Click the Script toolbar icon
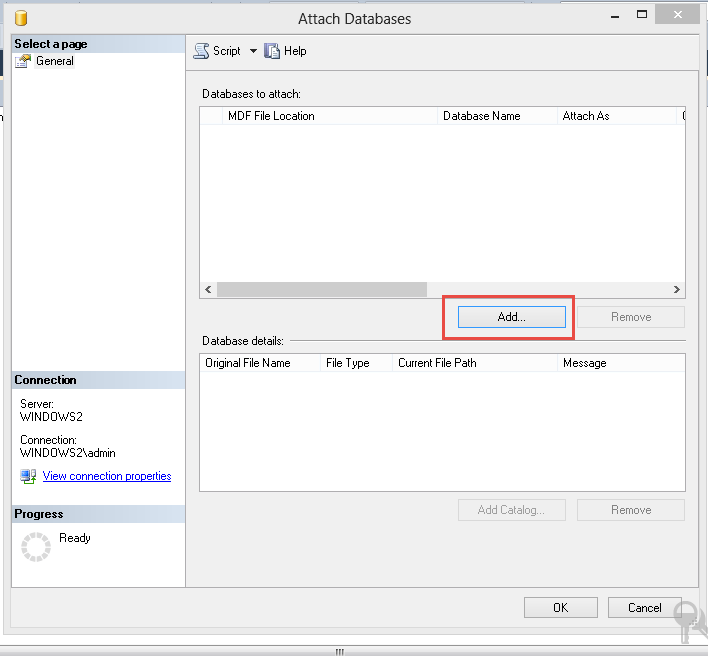708x656 pixels. (x=201, y=51)
